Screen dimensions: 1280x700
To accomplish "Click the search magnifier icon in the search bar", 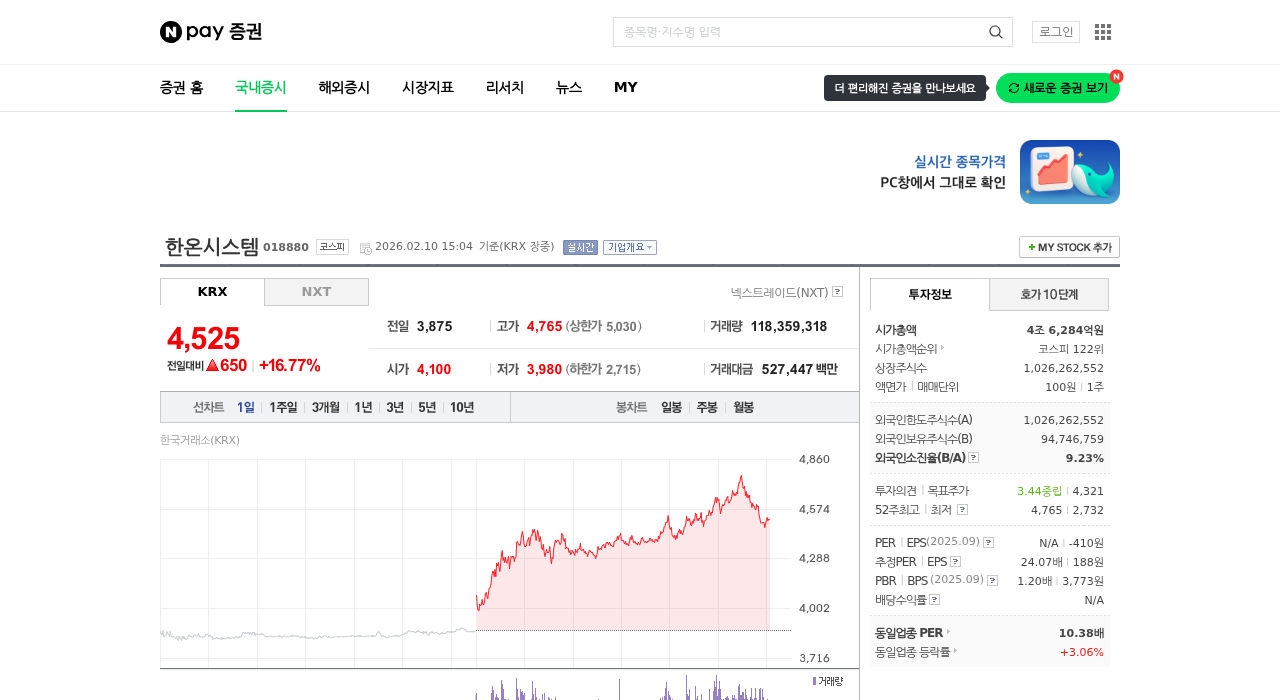I will (994, 31).
